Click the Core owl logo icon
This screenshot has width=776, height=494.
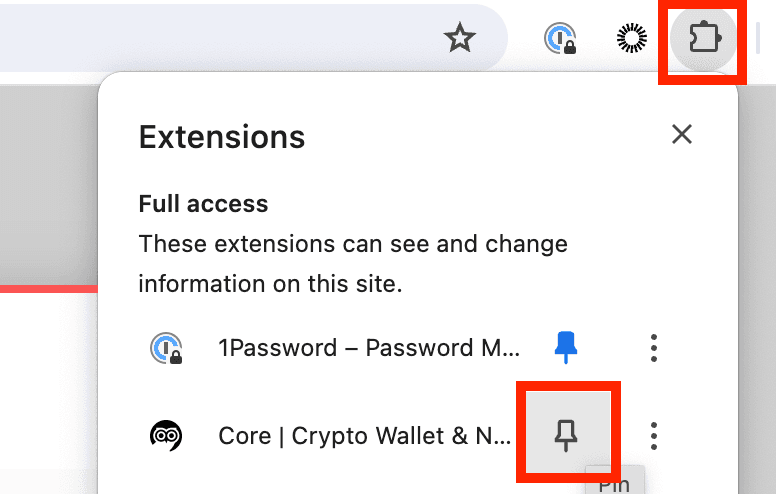coord(166,435)
